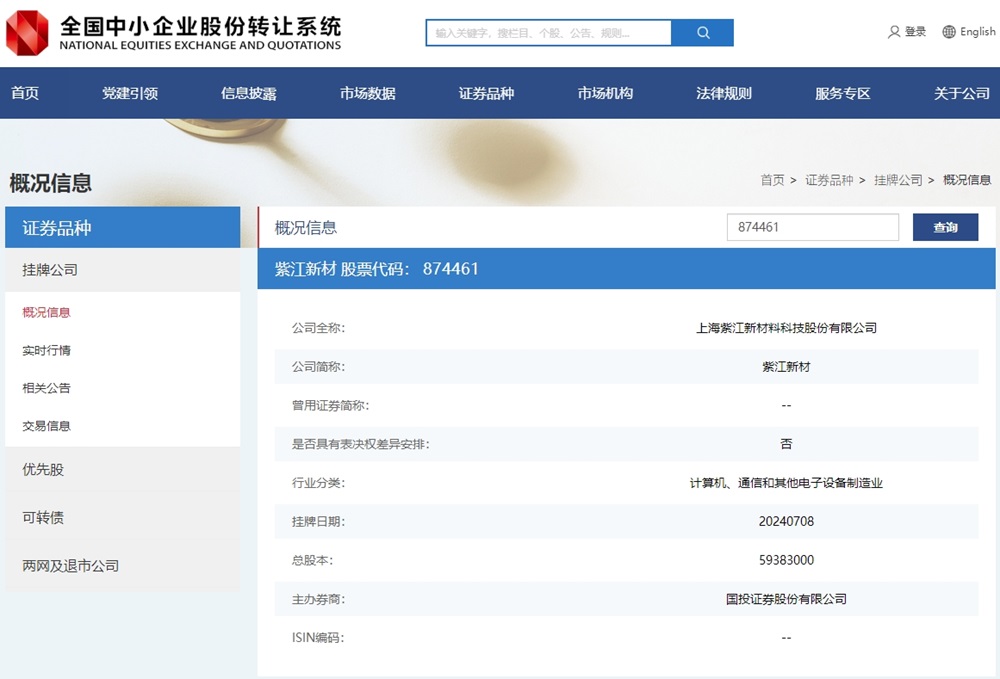Open the 信息披露 navigation menu

248,93
